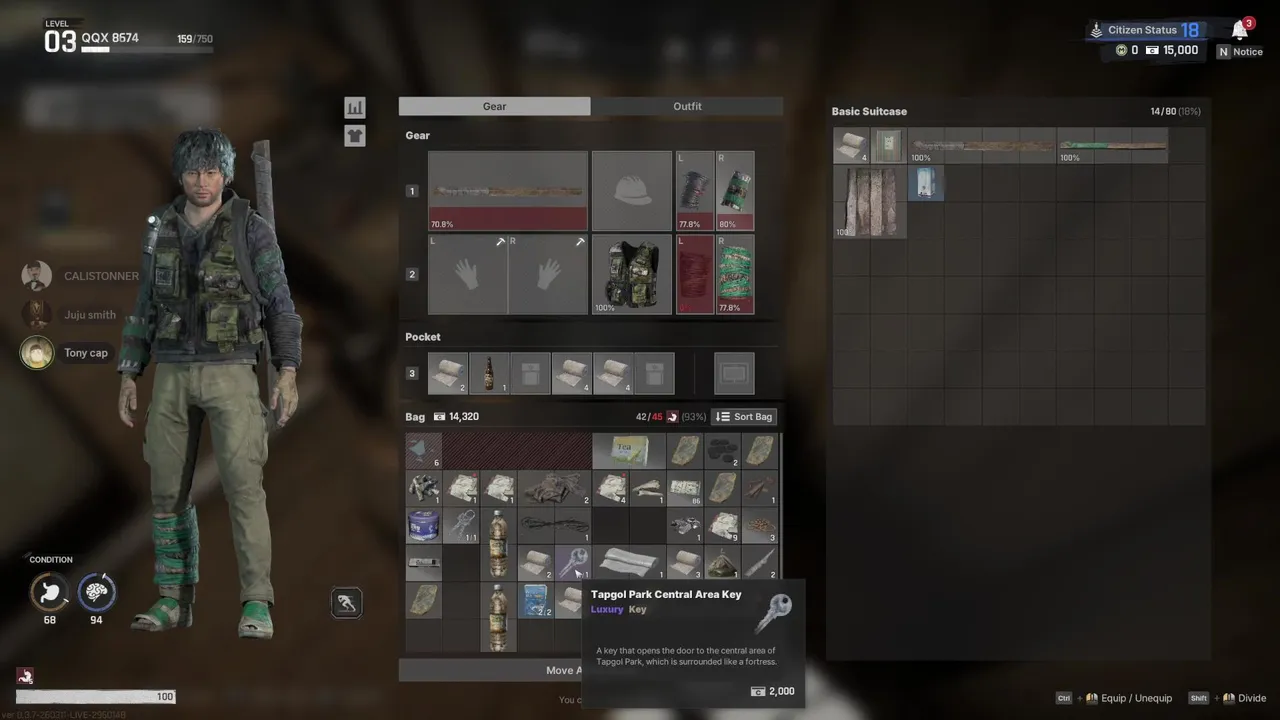The height and width of the screenshot is (720, 1280).
Task: Select the charcoal pieces in the bag
Action: coord(721,451)
